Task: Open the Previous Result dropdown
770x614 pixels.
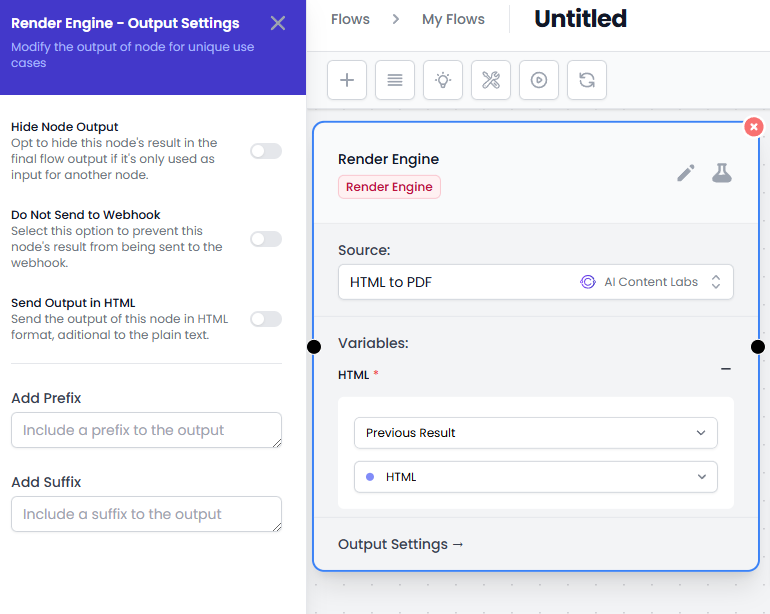Action: click(x=536, y=433)
